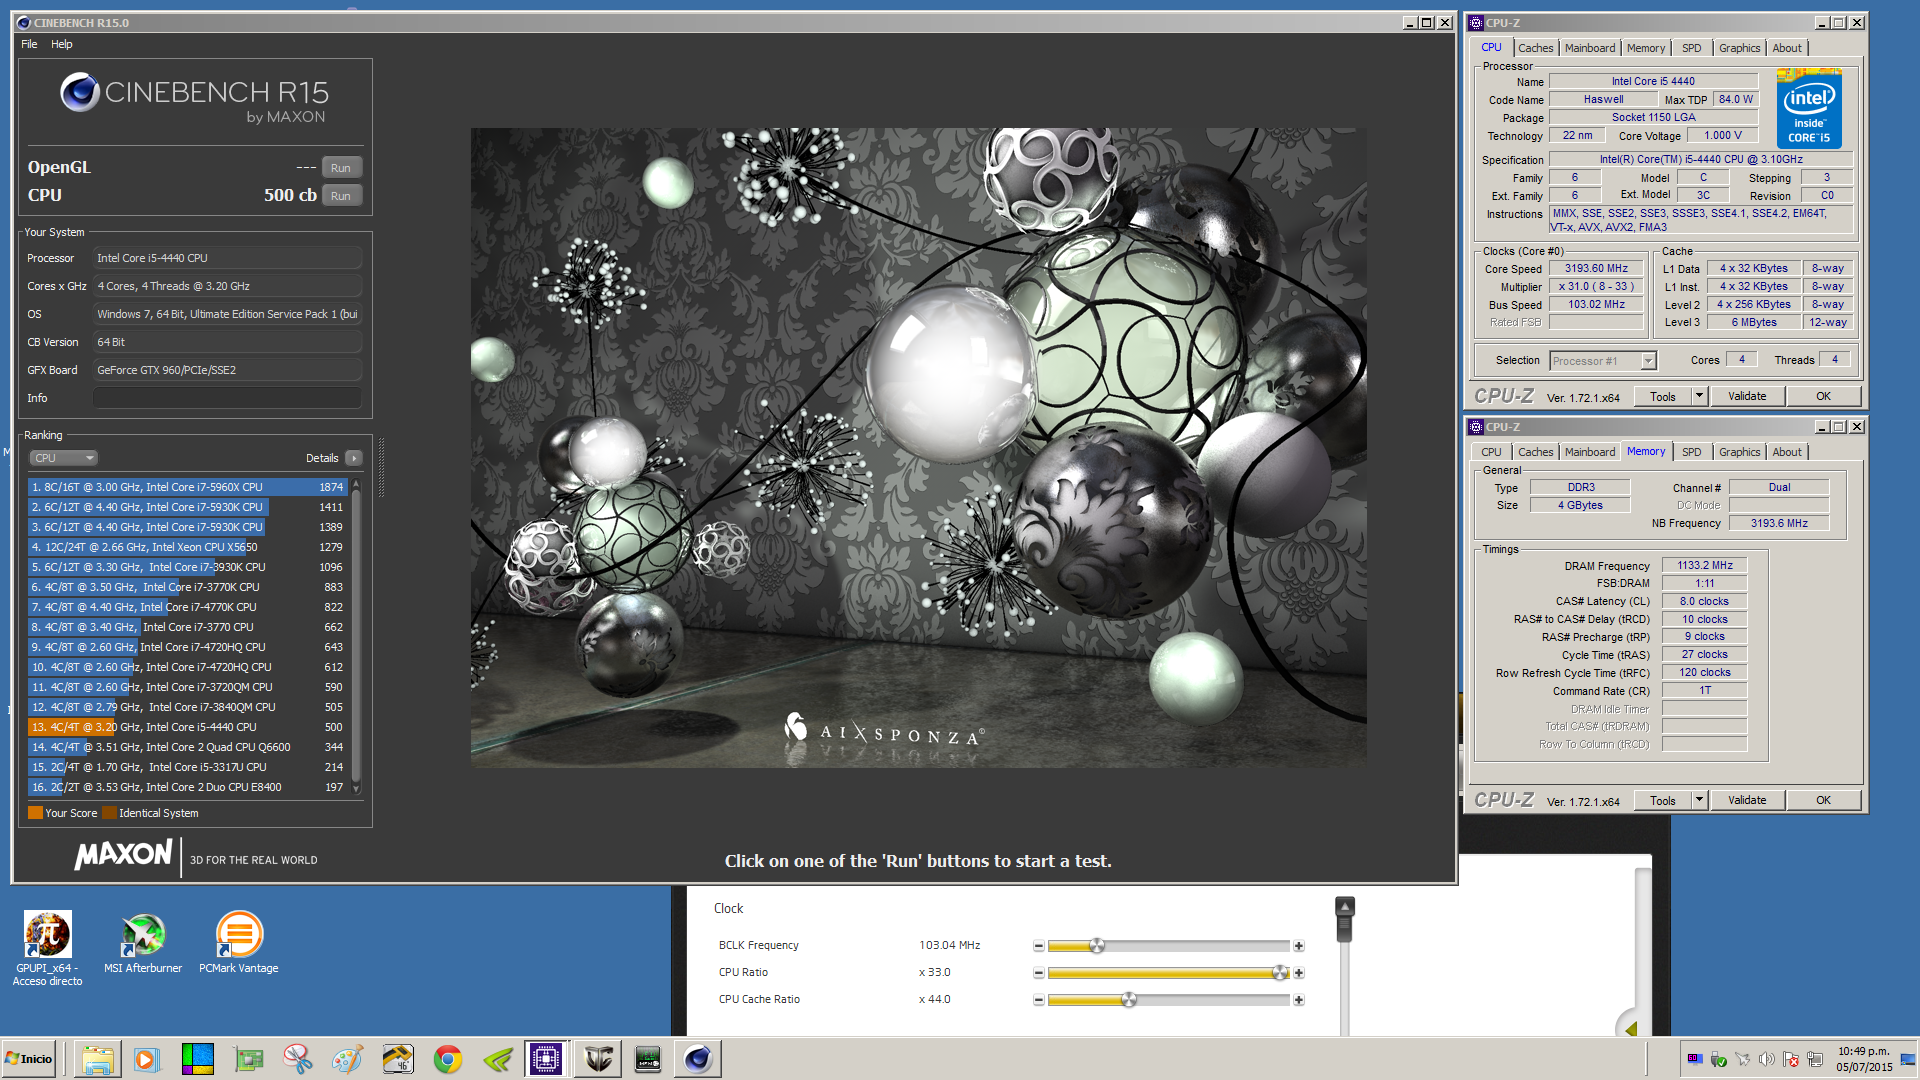
Task: Open Windows Explorer from taskbar
Action: click(x=97, y=1059)
